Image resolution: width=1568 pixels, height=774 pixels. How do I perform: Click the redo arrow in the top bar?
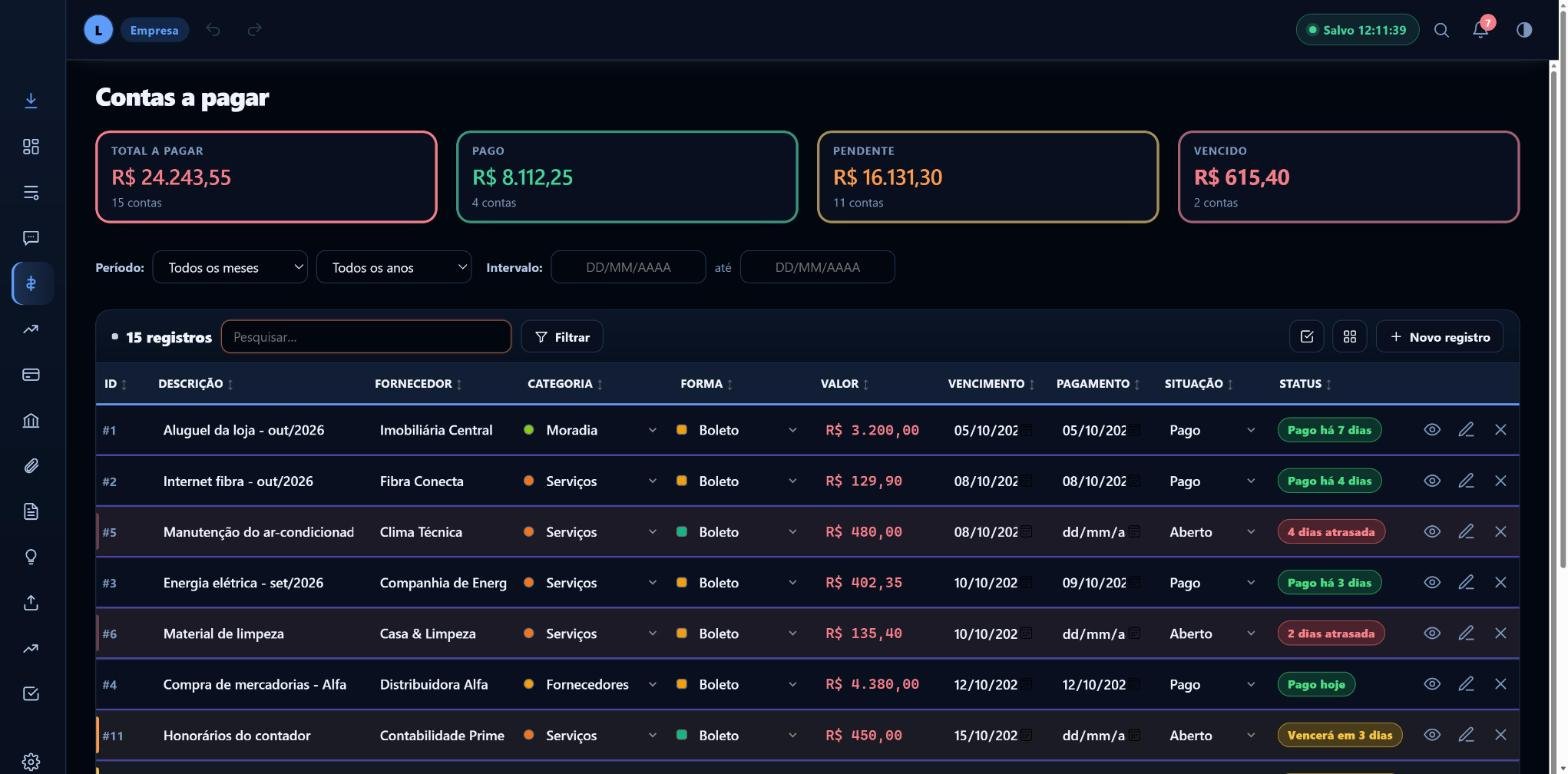[x=254, y=30]
